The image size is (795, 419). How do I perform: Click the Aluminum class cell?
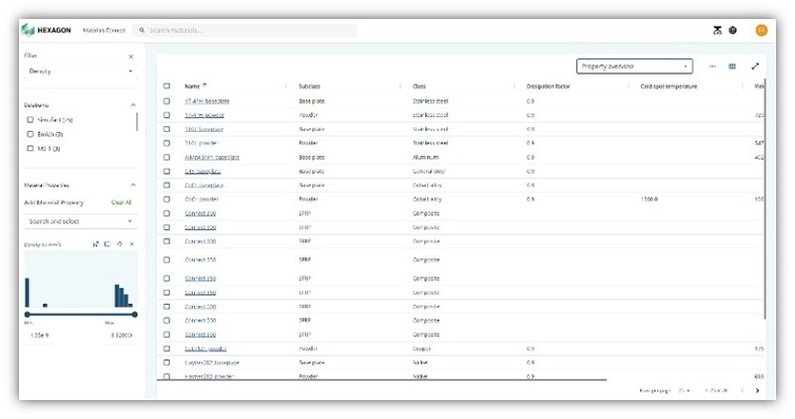425,157
